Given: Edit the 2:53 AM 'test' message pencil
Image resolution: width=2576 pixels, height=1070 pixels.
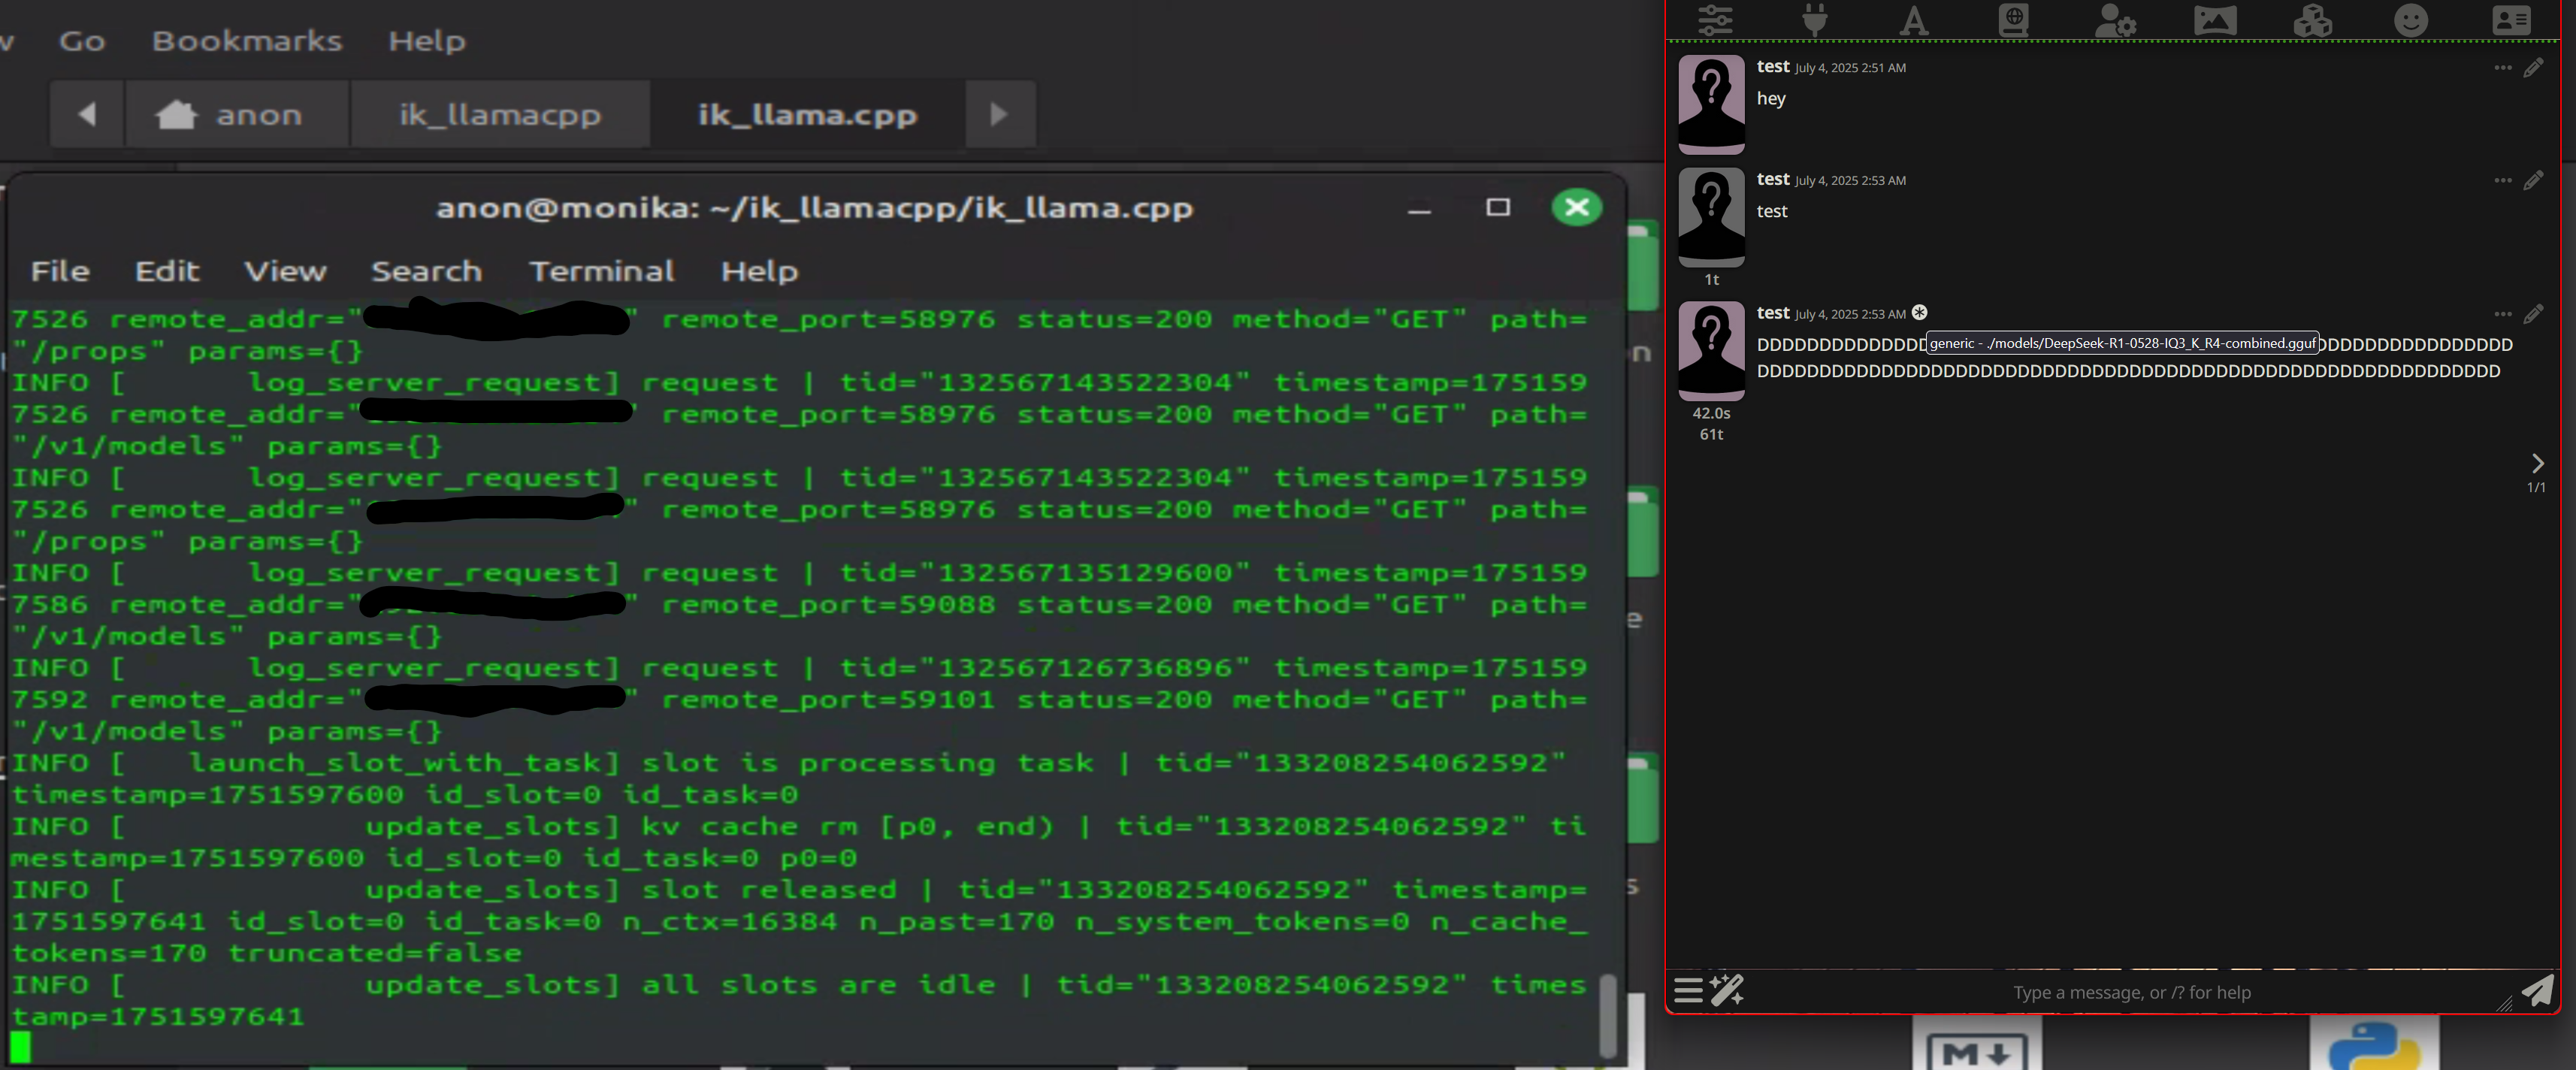Looking at the screenshot, I should 2533,181.
